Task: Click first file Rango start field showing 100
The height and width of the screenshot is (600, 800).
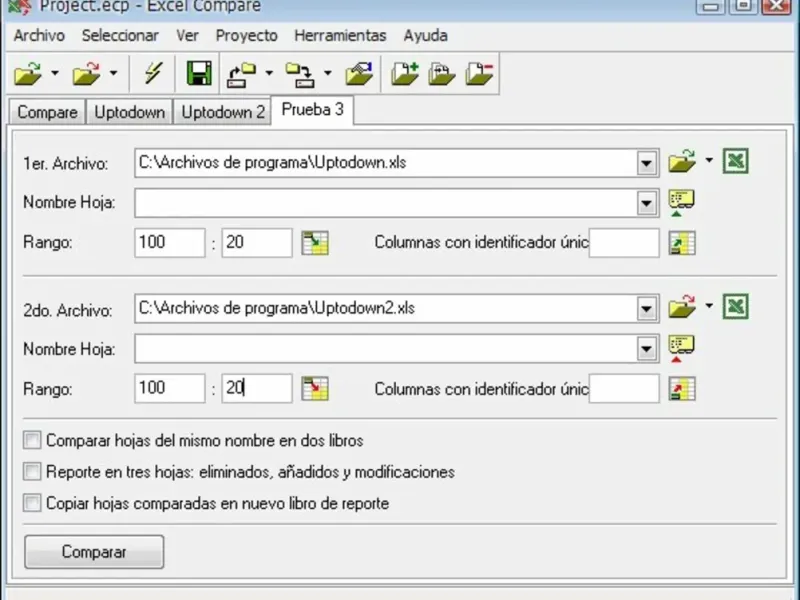Action: 170,243
